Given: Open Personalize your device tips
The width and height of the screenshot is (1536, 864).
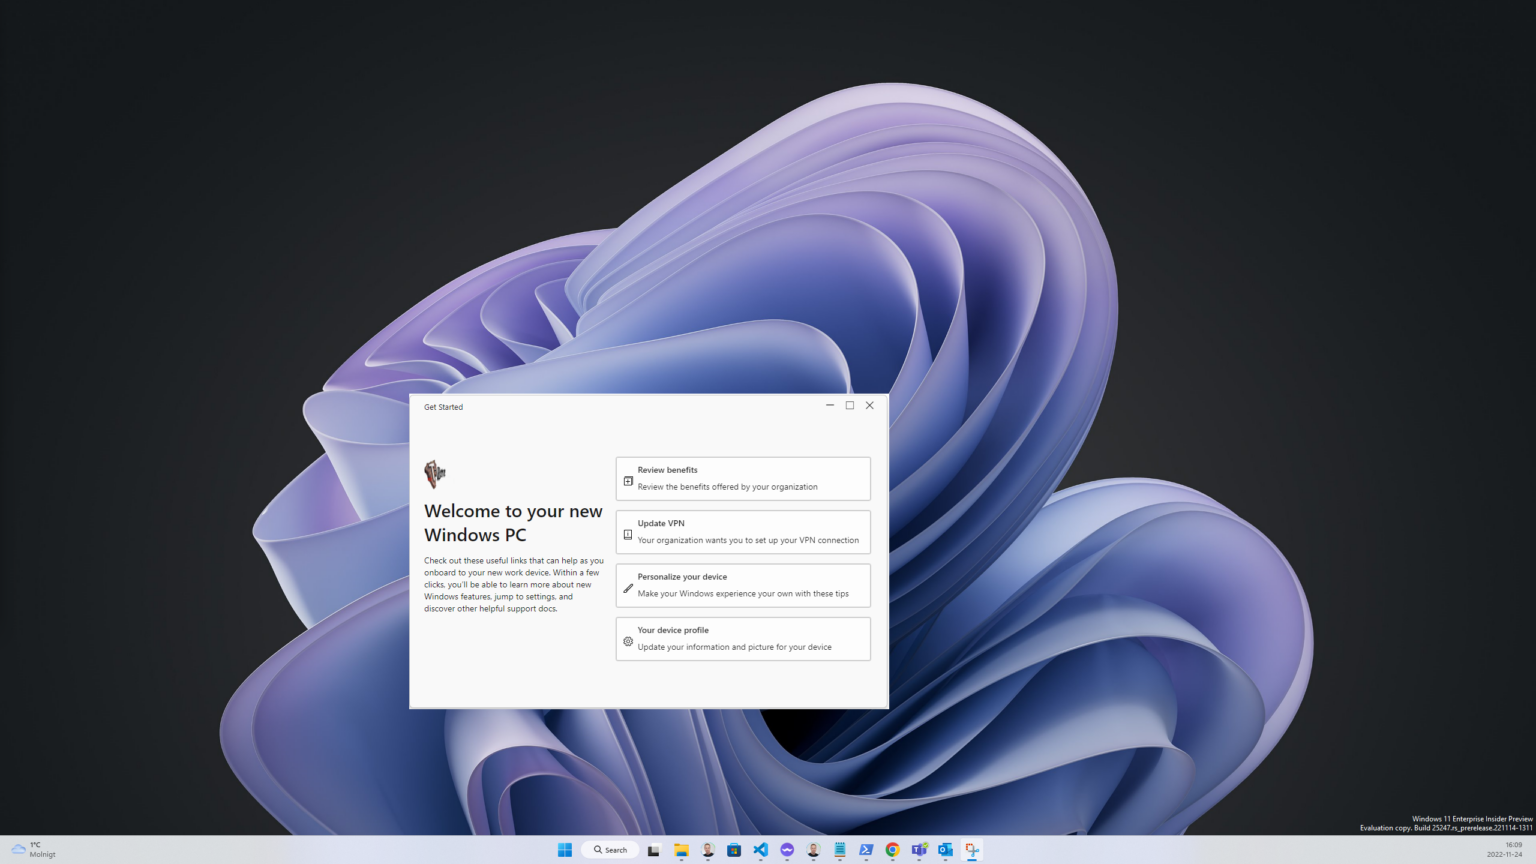Looking at the screenshot, I should 743,585.
